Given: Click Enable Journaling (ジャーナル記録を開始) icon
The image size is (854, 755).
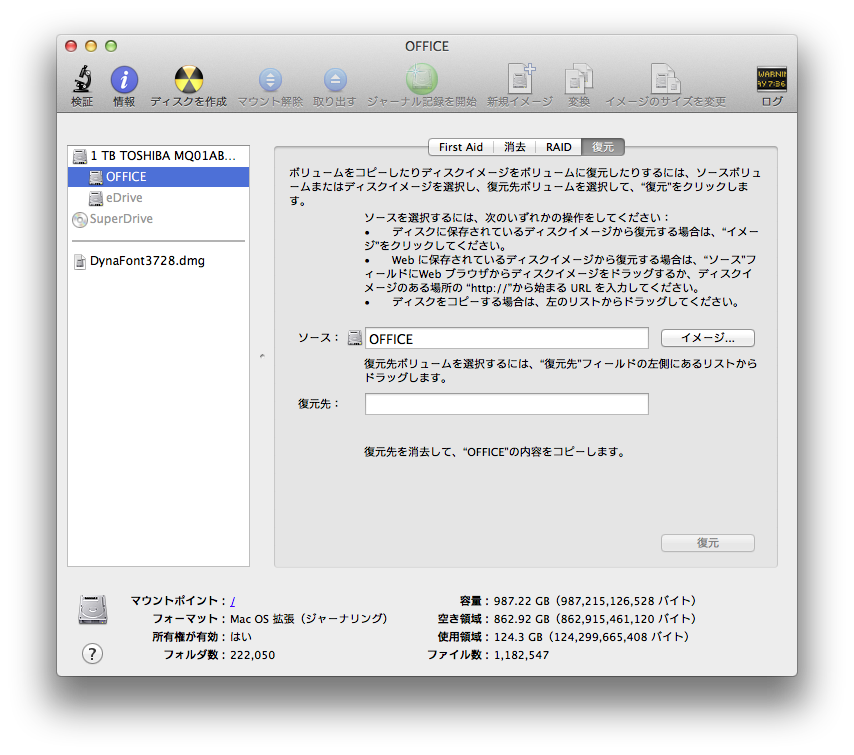Looking at the screenshot, I should point(422,79).
